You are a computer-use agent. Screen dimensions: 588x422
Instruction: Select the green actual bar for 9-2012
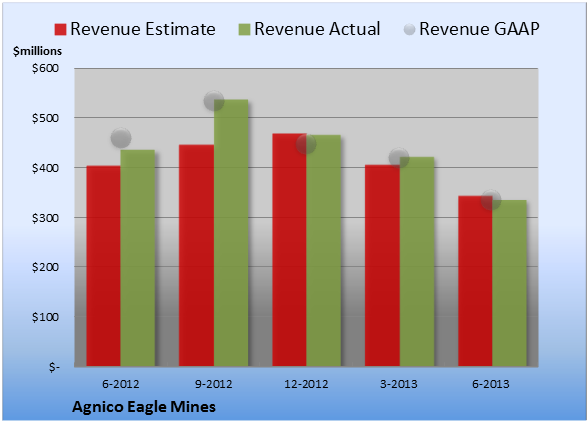coord(231,233)
